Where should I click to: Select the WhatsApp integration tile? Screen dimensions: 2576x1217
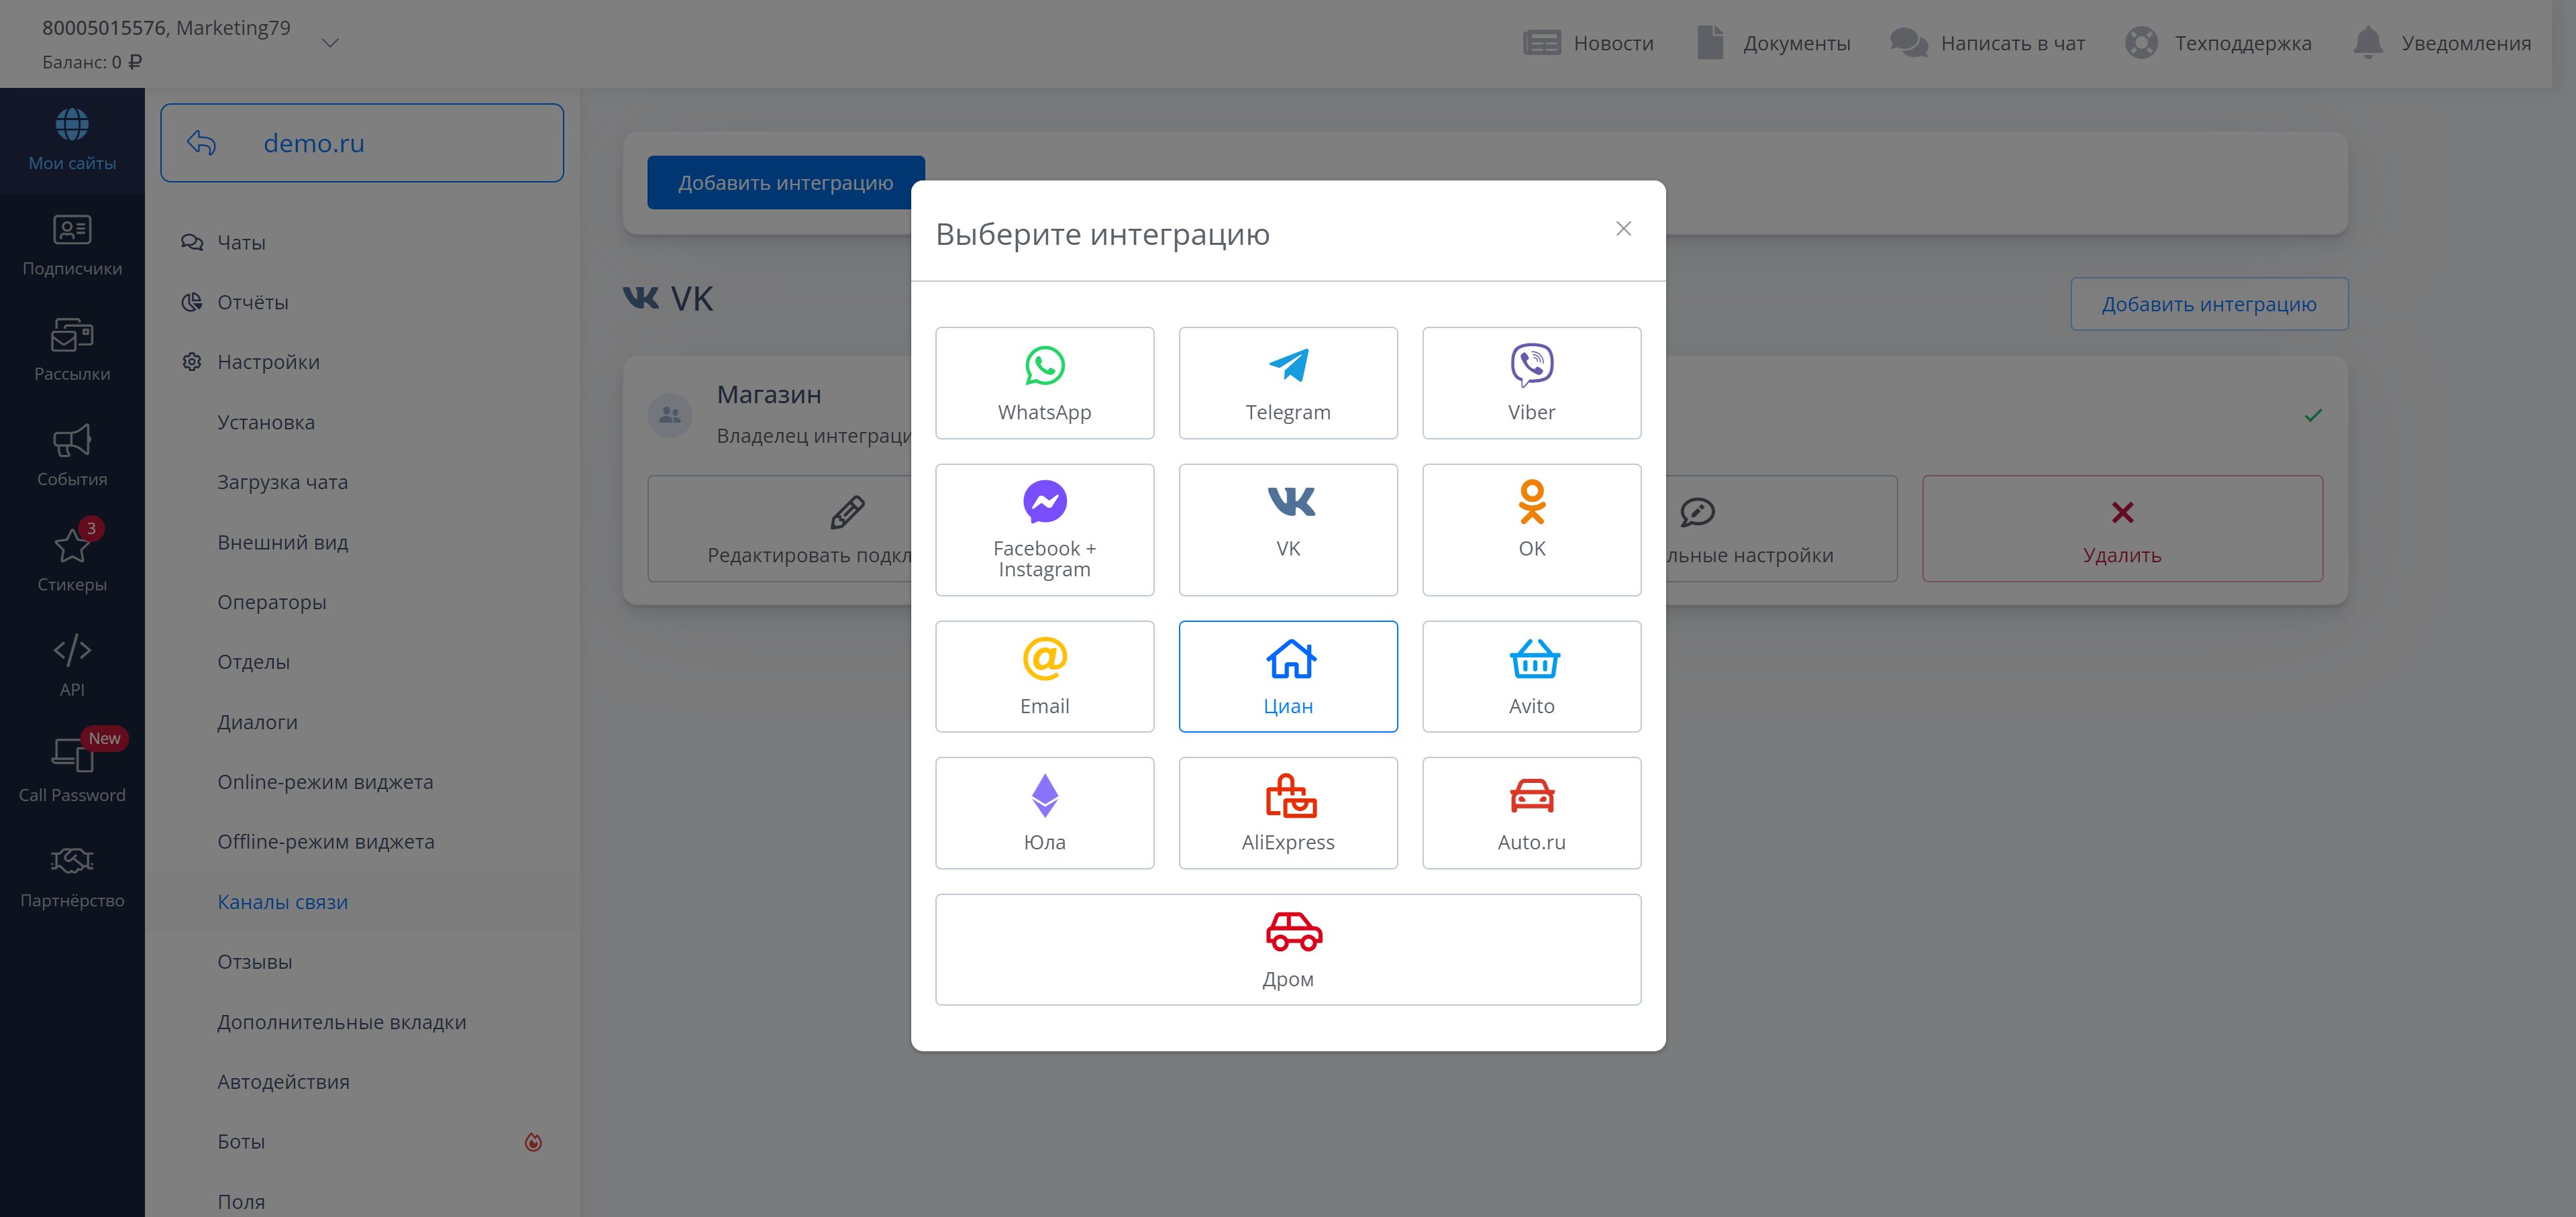(x=1044, y=383)
